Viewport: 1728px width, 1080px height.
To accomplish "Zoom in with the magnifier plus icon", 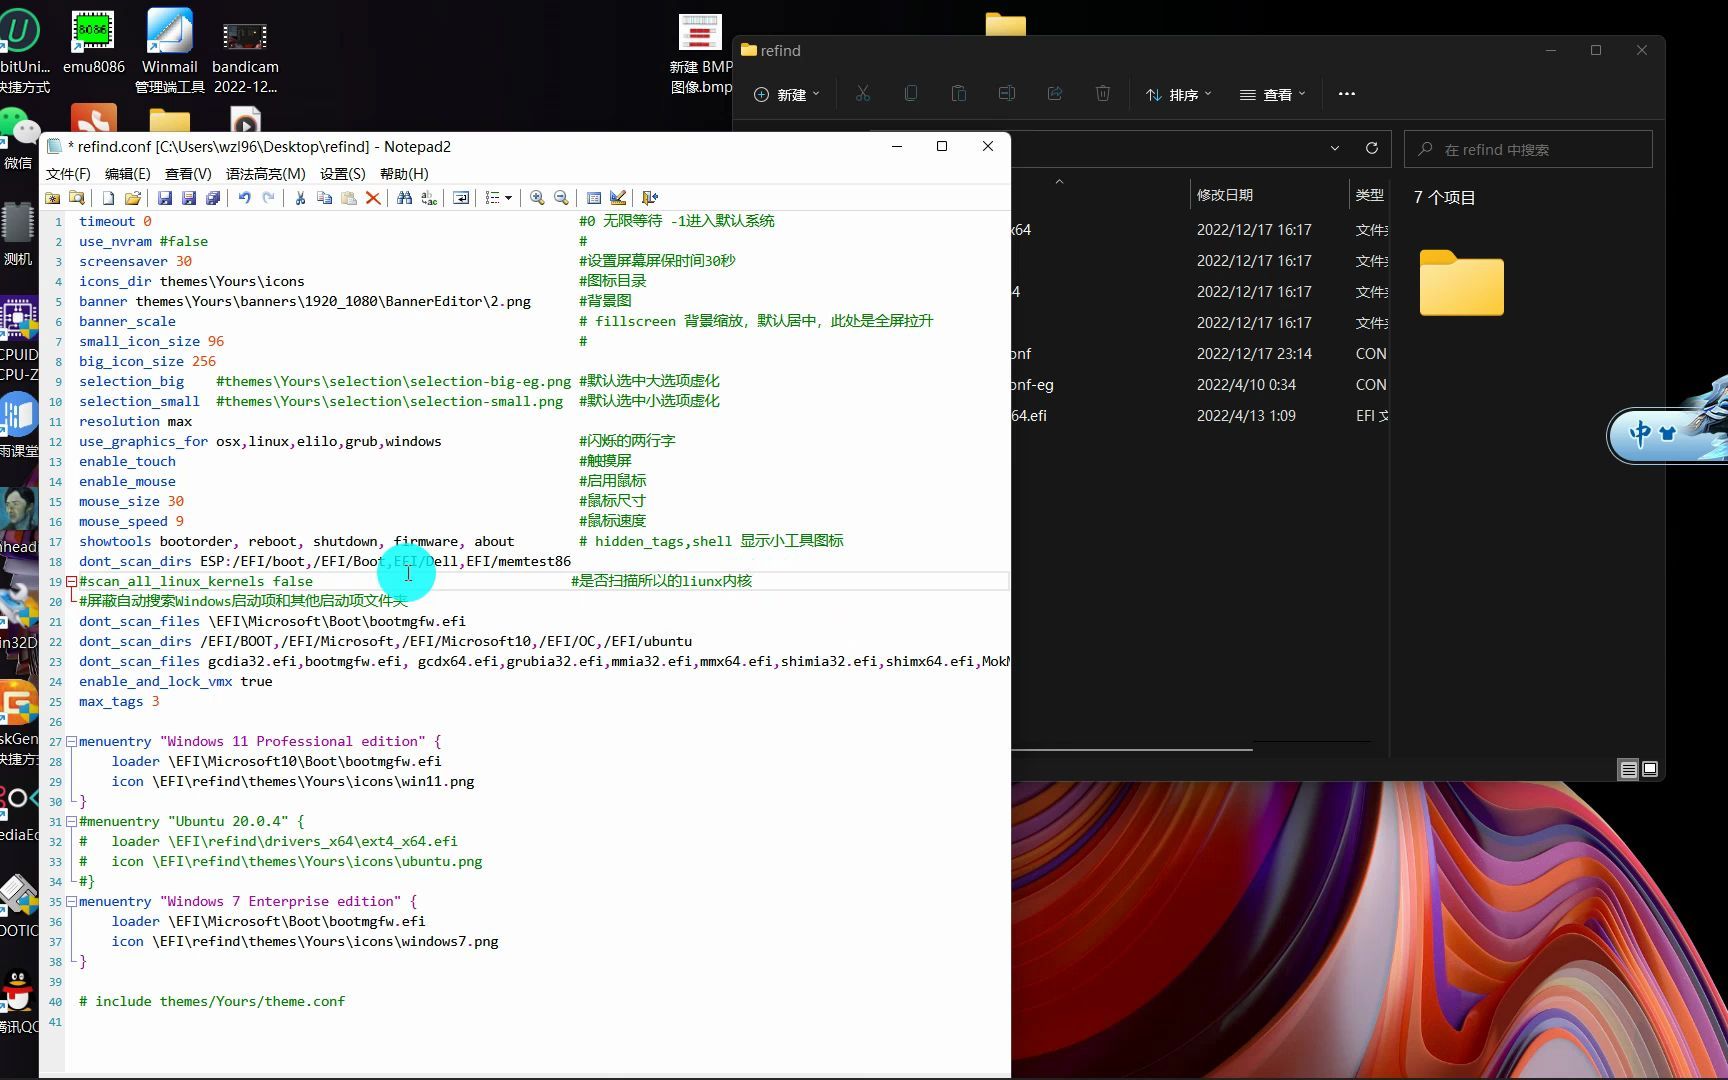I will click(x=537, y=198).
